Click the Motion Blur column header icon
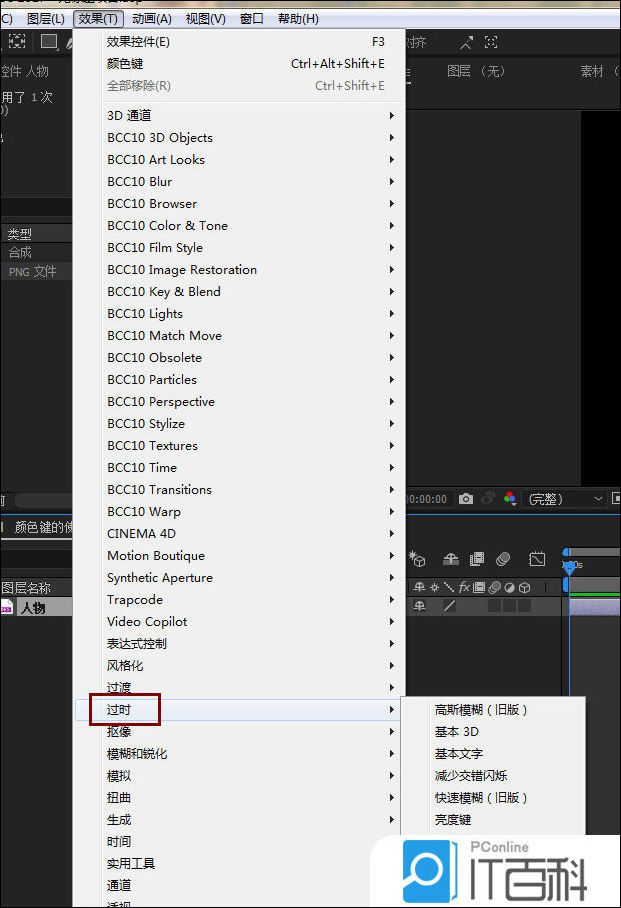 (494, 588)
